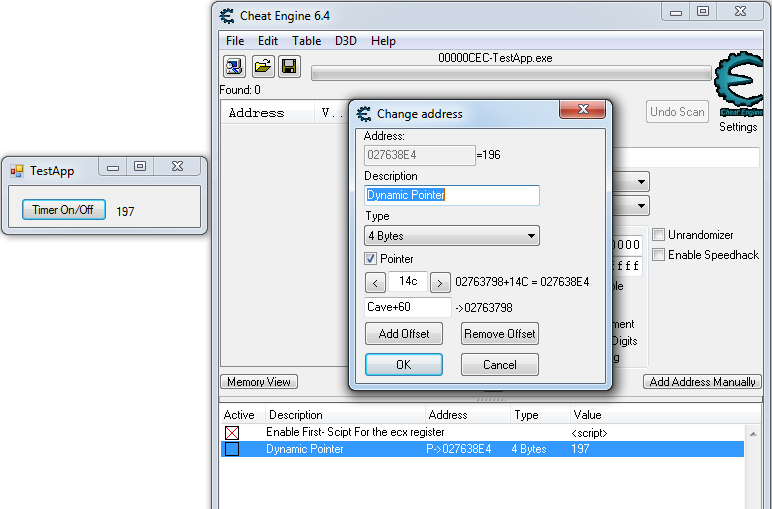Toggle the Timer On/Off button in TestApp
Viewport: 772px width, 509px height.
click(x=64, y=210)
